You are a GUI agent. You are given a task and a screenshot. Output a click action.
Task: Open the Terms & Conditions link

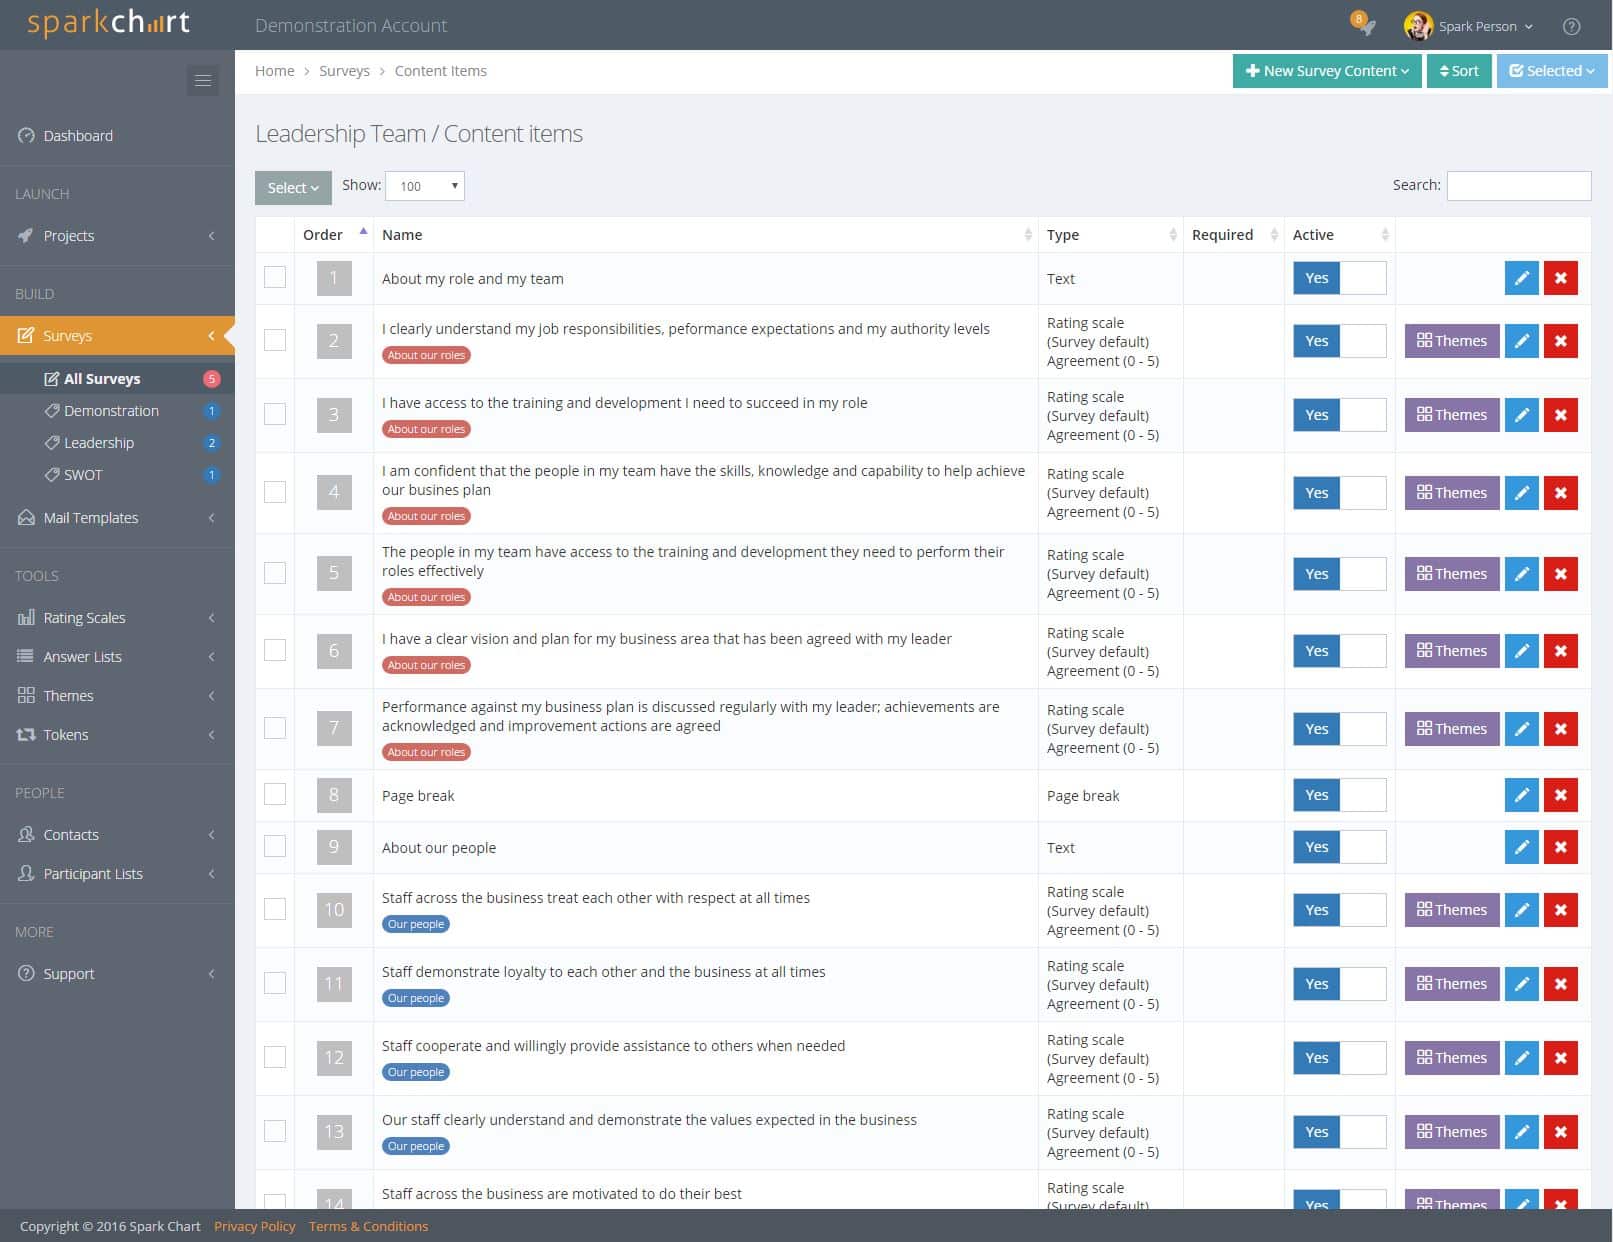tap(368, 1227)
